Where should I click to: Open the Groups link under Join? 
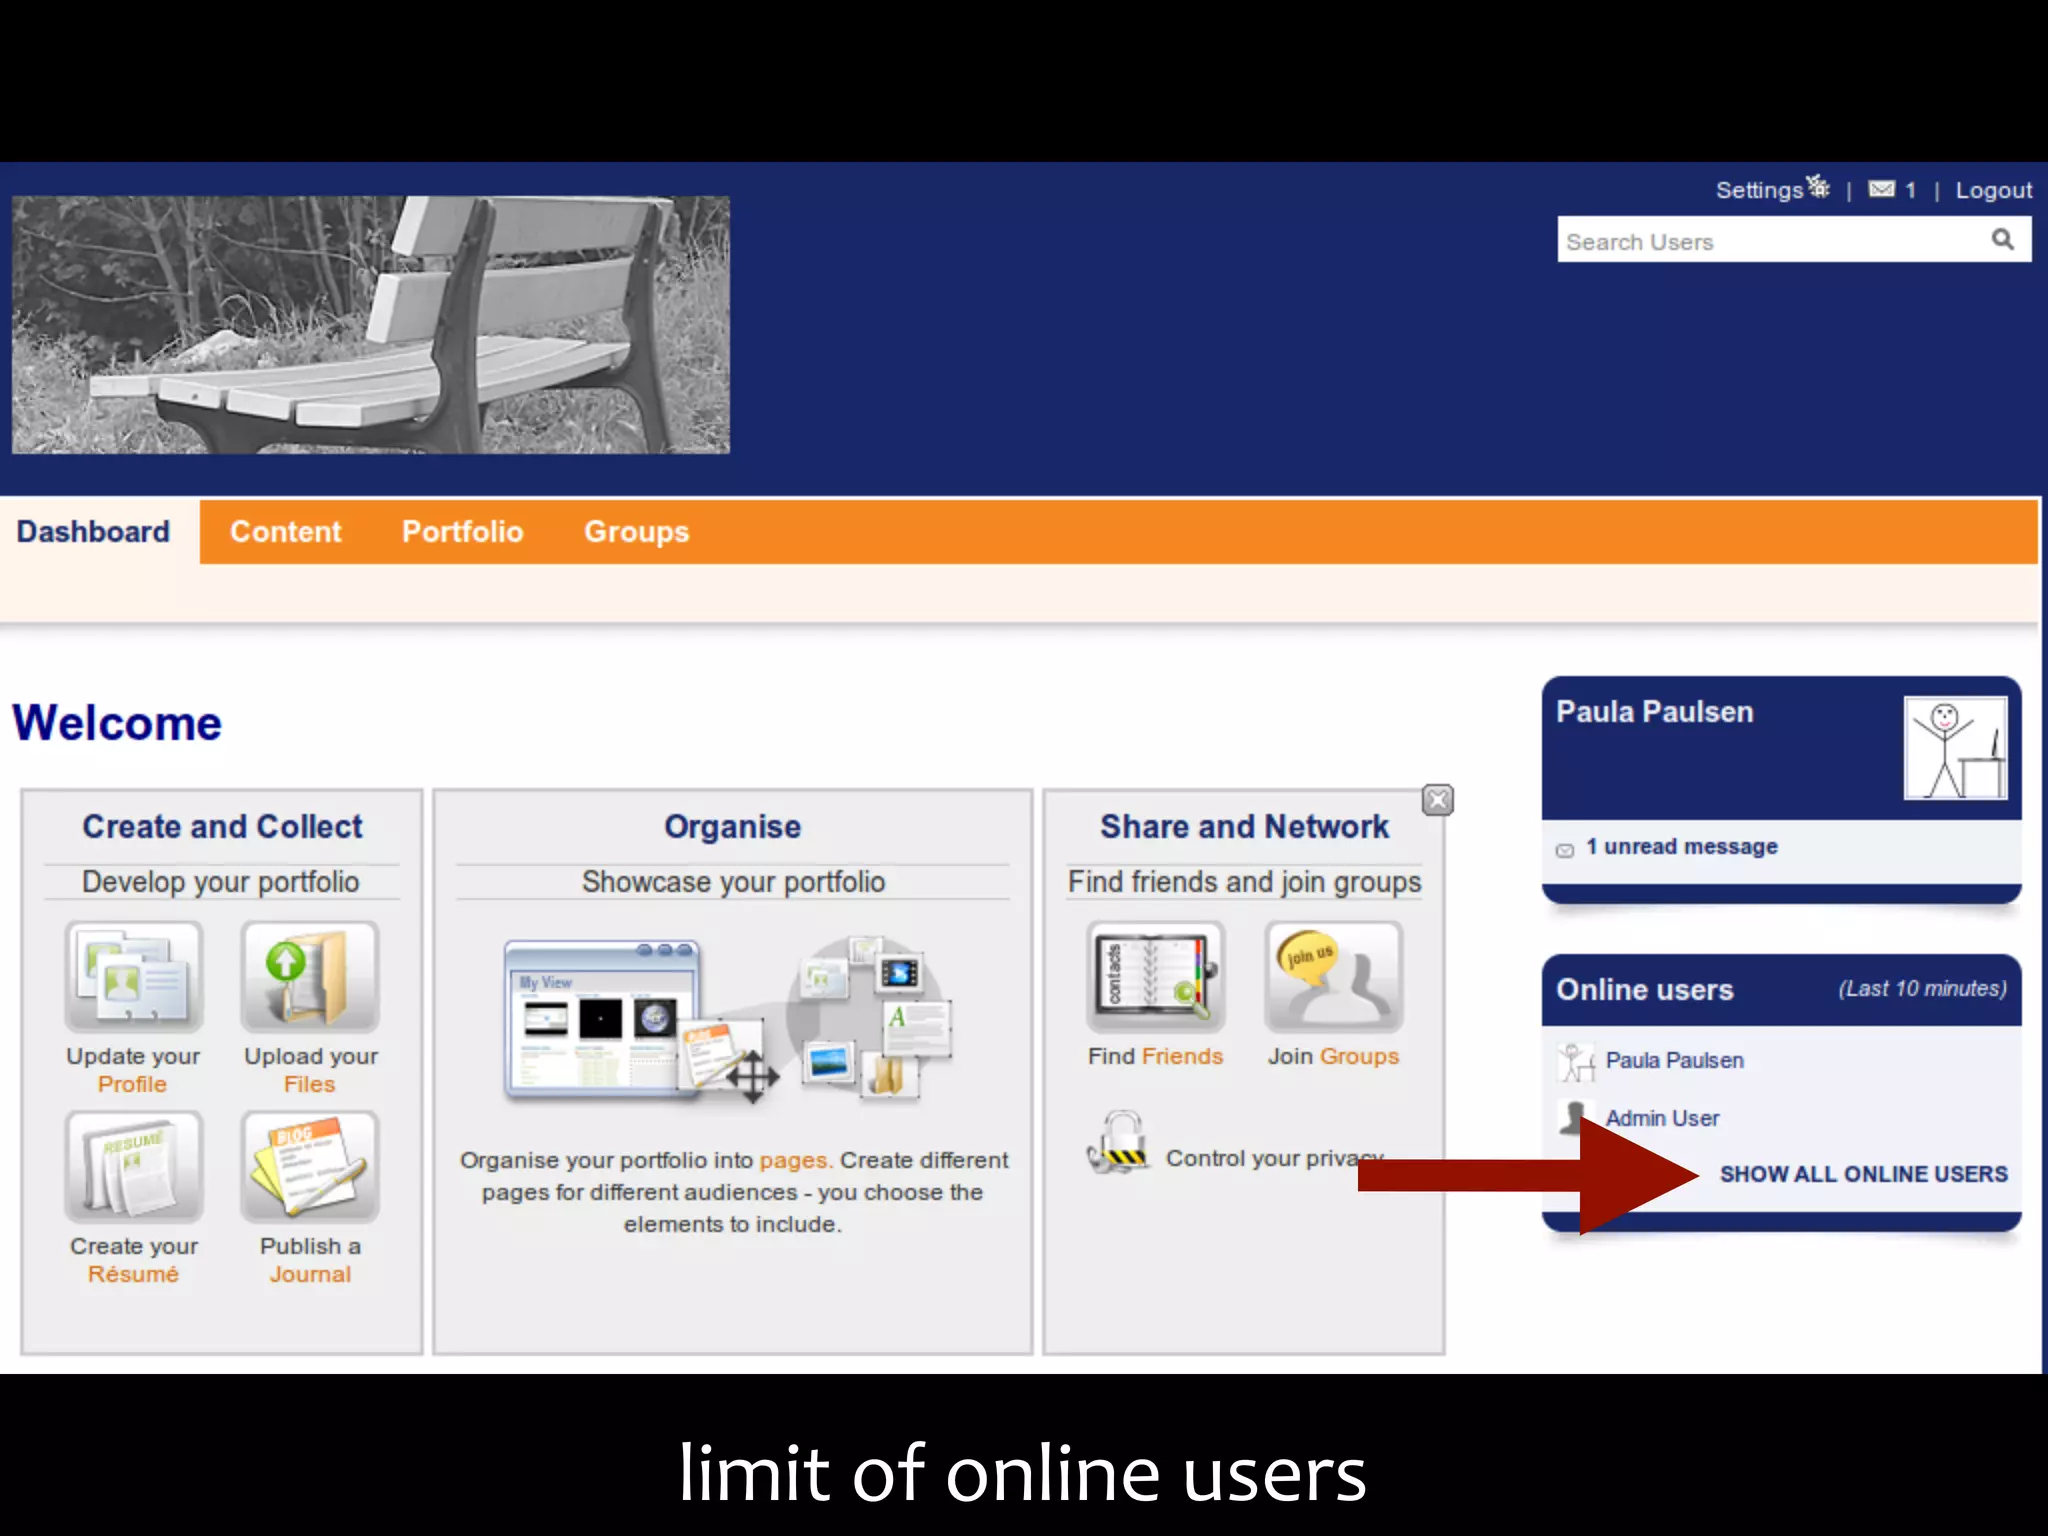click(1359, 1056)
